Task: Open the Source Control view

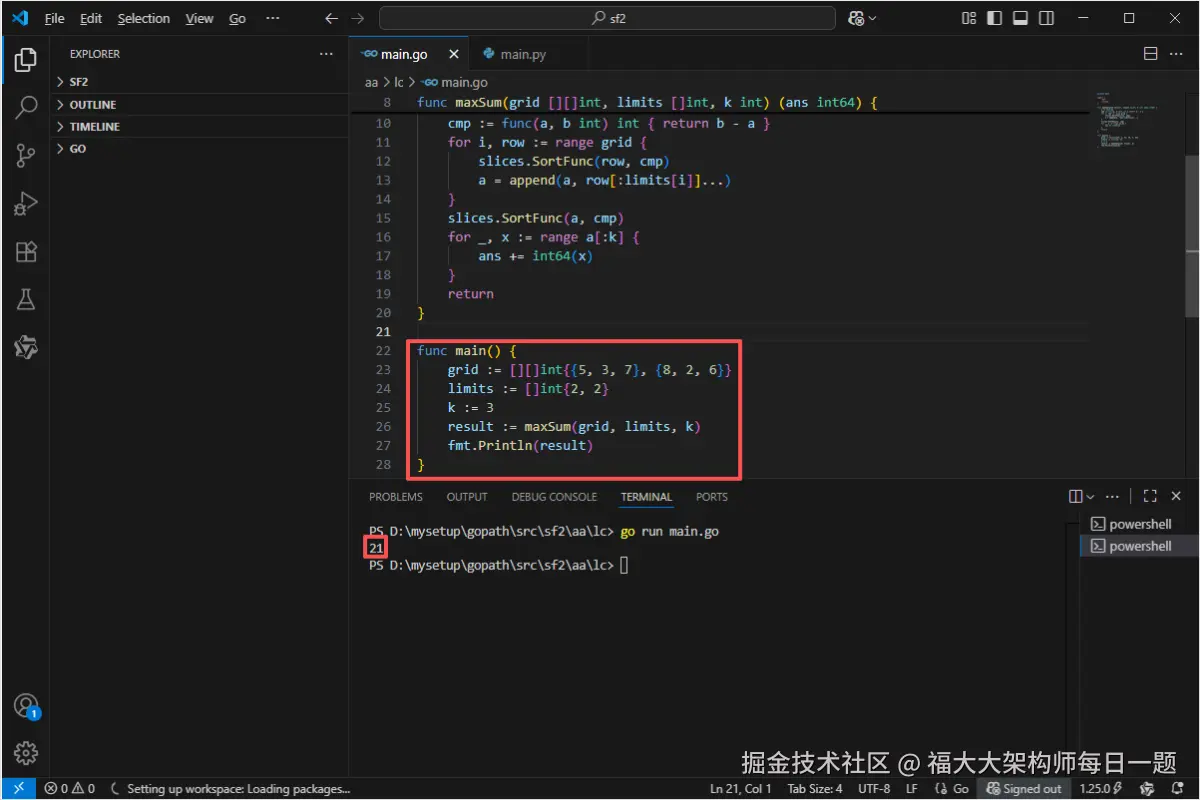Action: pyautogui.click(x=26, y=155)
